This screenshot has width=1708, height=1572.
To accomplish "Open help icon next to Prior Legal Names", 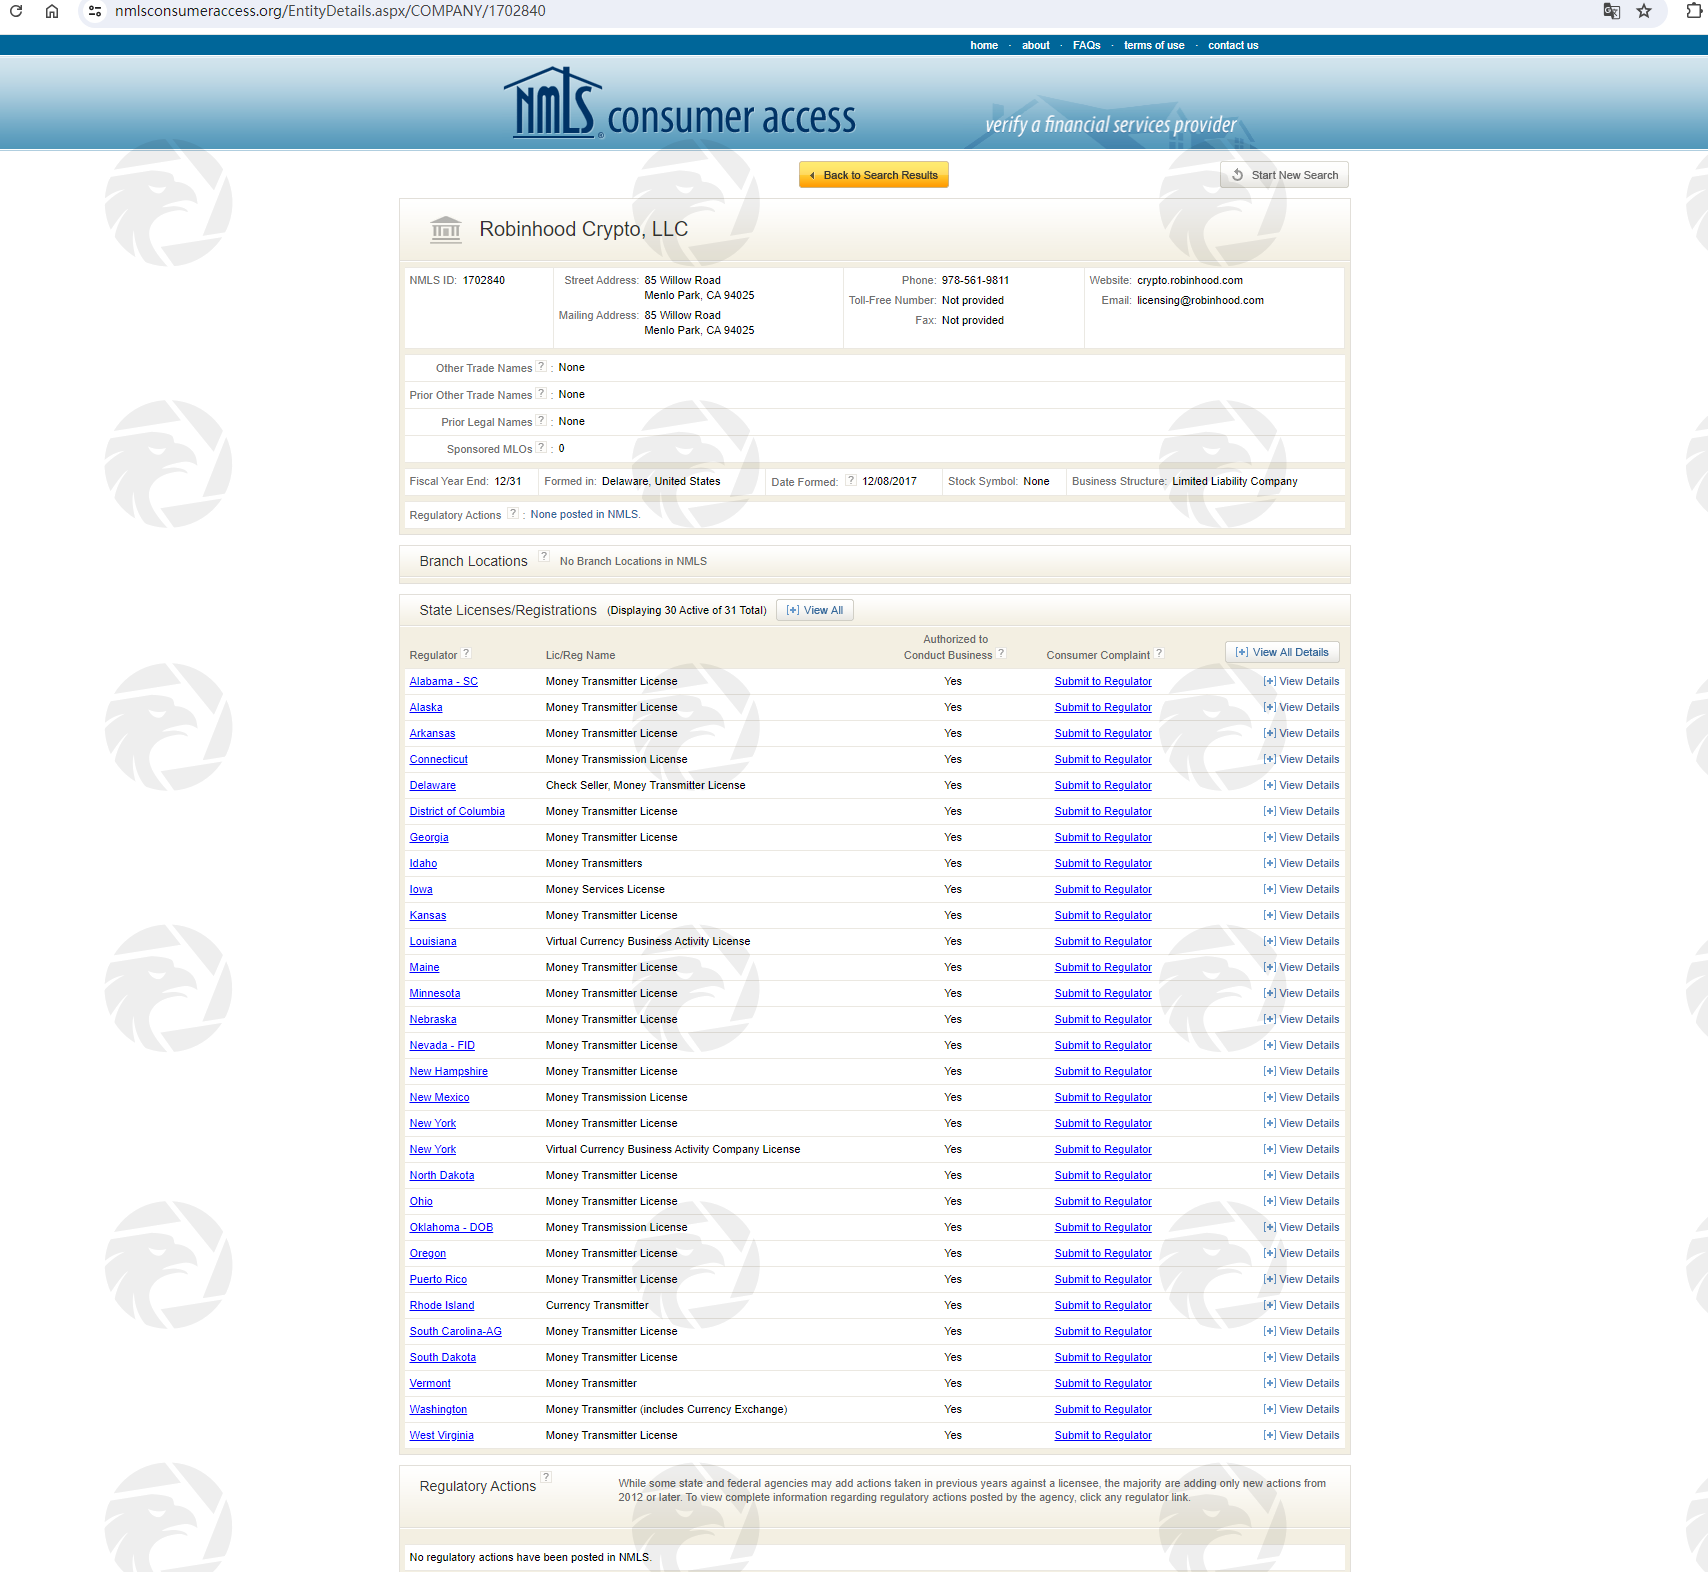I will click(541, 420).
